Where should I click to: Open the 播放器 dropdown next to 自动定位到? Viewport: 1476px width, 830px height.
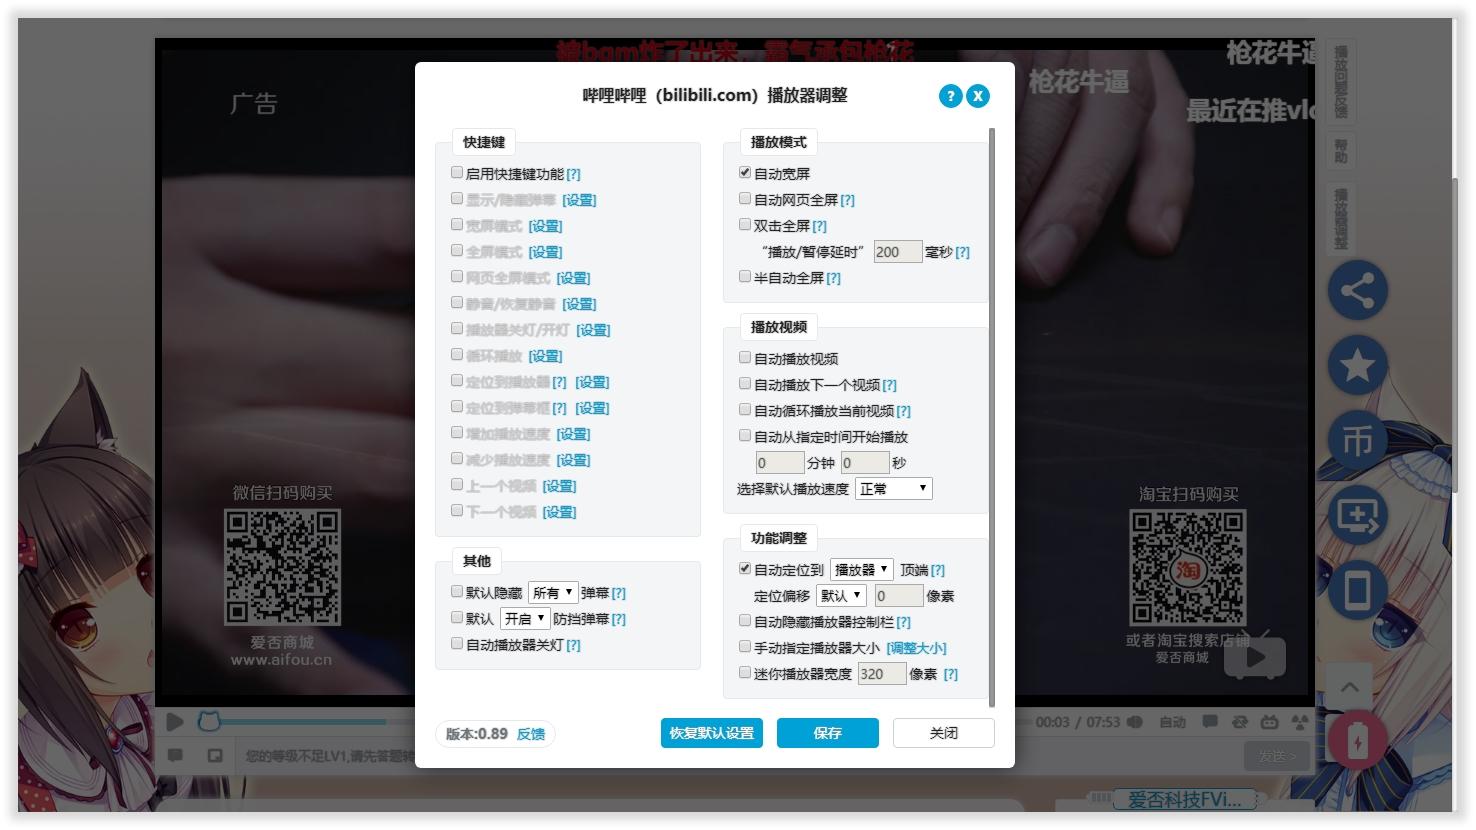tap(862, 570)
